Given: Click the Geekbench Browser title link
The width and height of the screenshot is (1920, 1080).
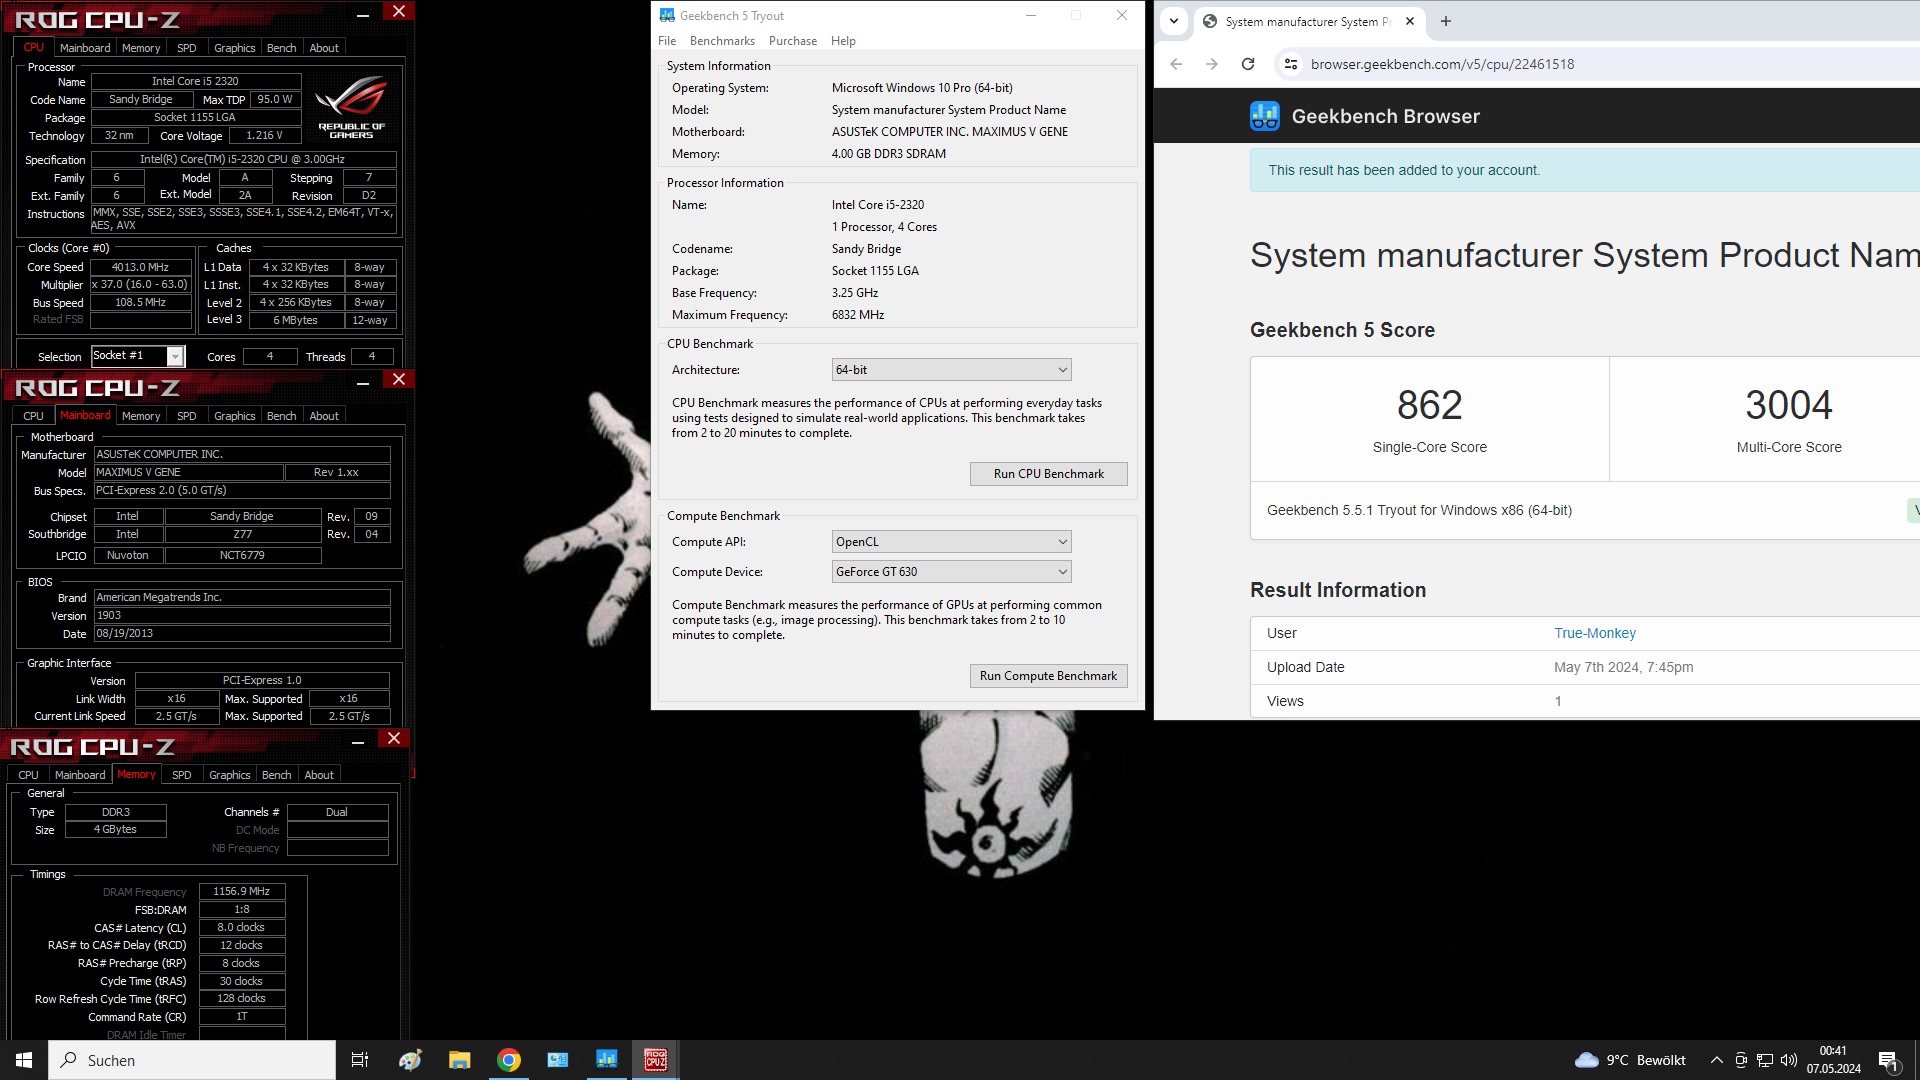Looking at the screenshot, I should pos(1385,116).
